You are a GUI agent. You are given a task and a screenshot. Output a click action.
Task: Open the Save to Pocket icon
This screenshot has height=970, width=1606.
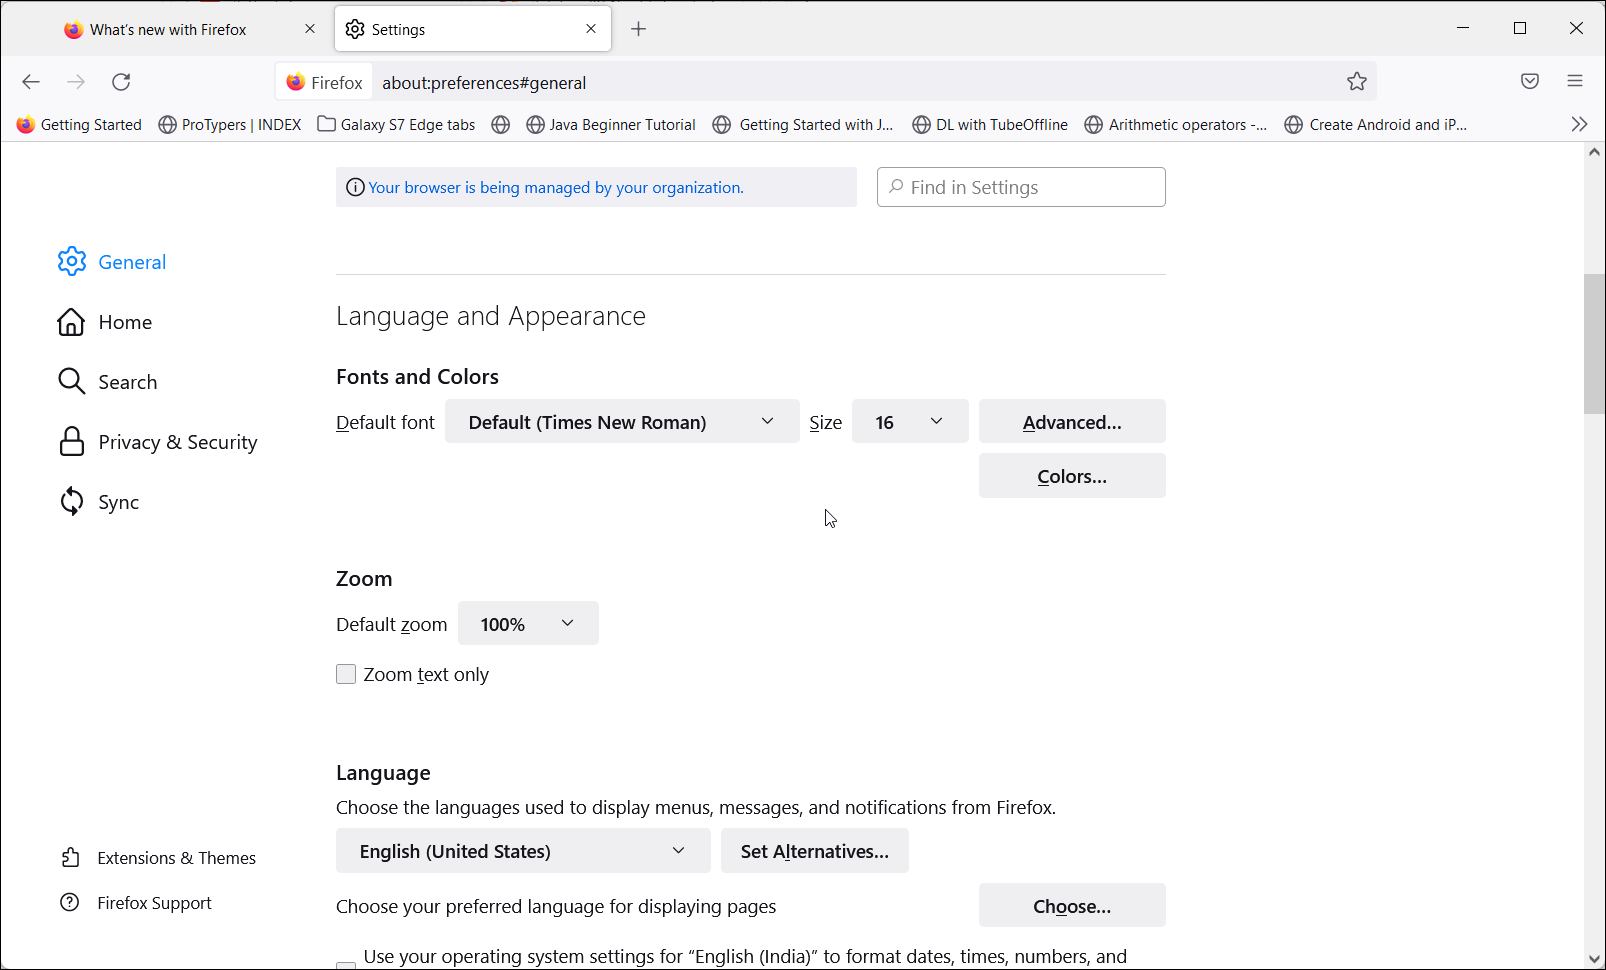(1530, 82)
